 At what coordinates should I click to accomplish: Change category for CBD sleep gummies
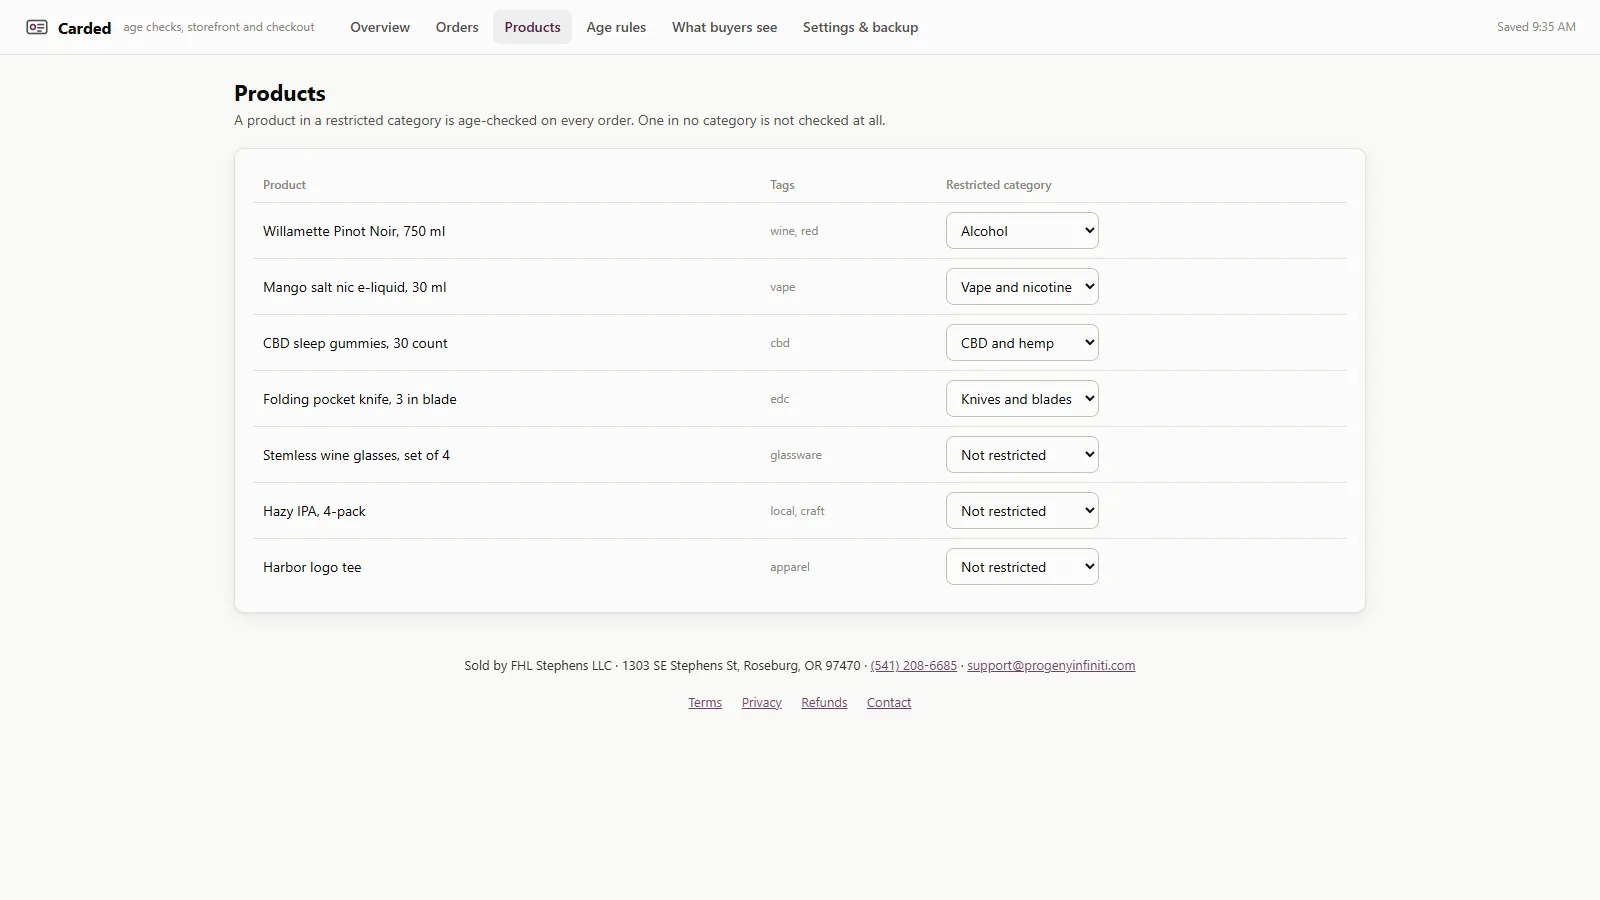point(1022,343)
